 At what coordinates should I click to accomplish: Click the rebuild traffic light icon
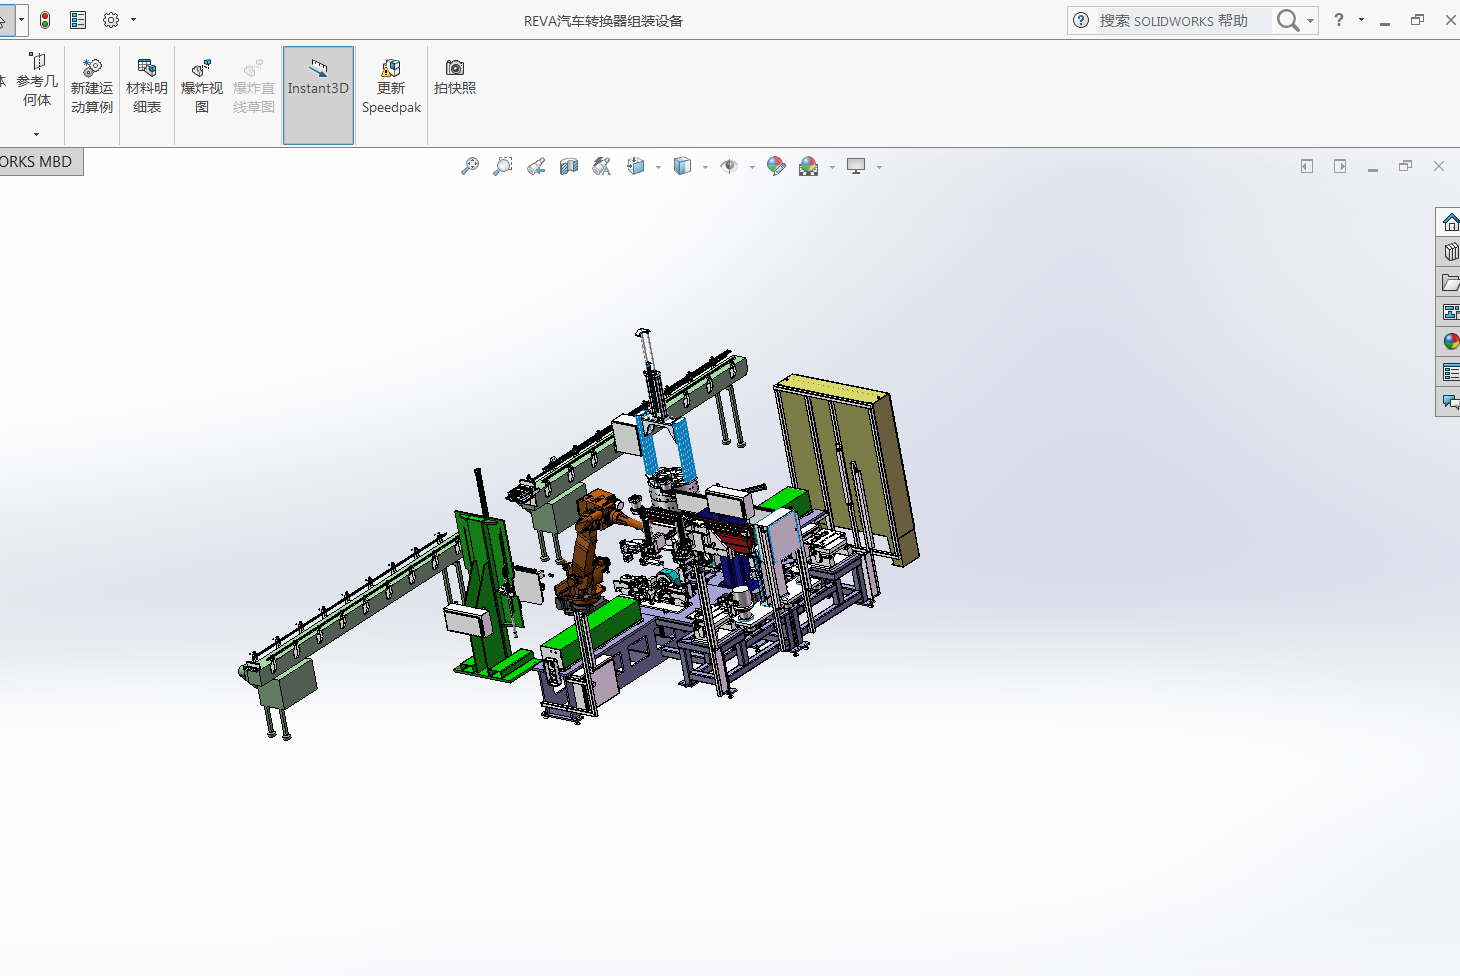click(x=45, y=20)
